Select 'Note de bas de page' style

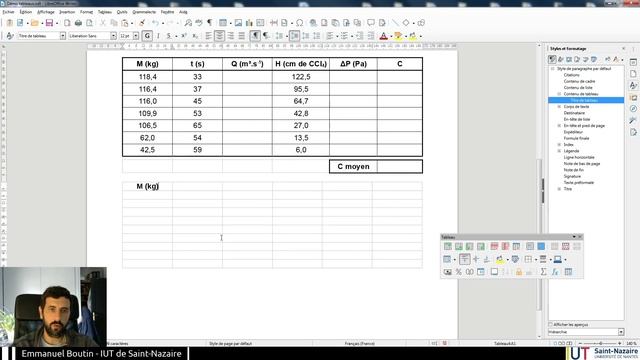(582, 164)
